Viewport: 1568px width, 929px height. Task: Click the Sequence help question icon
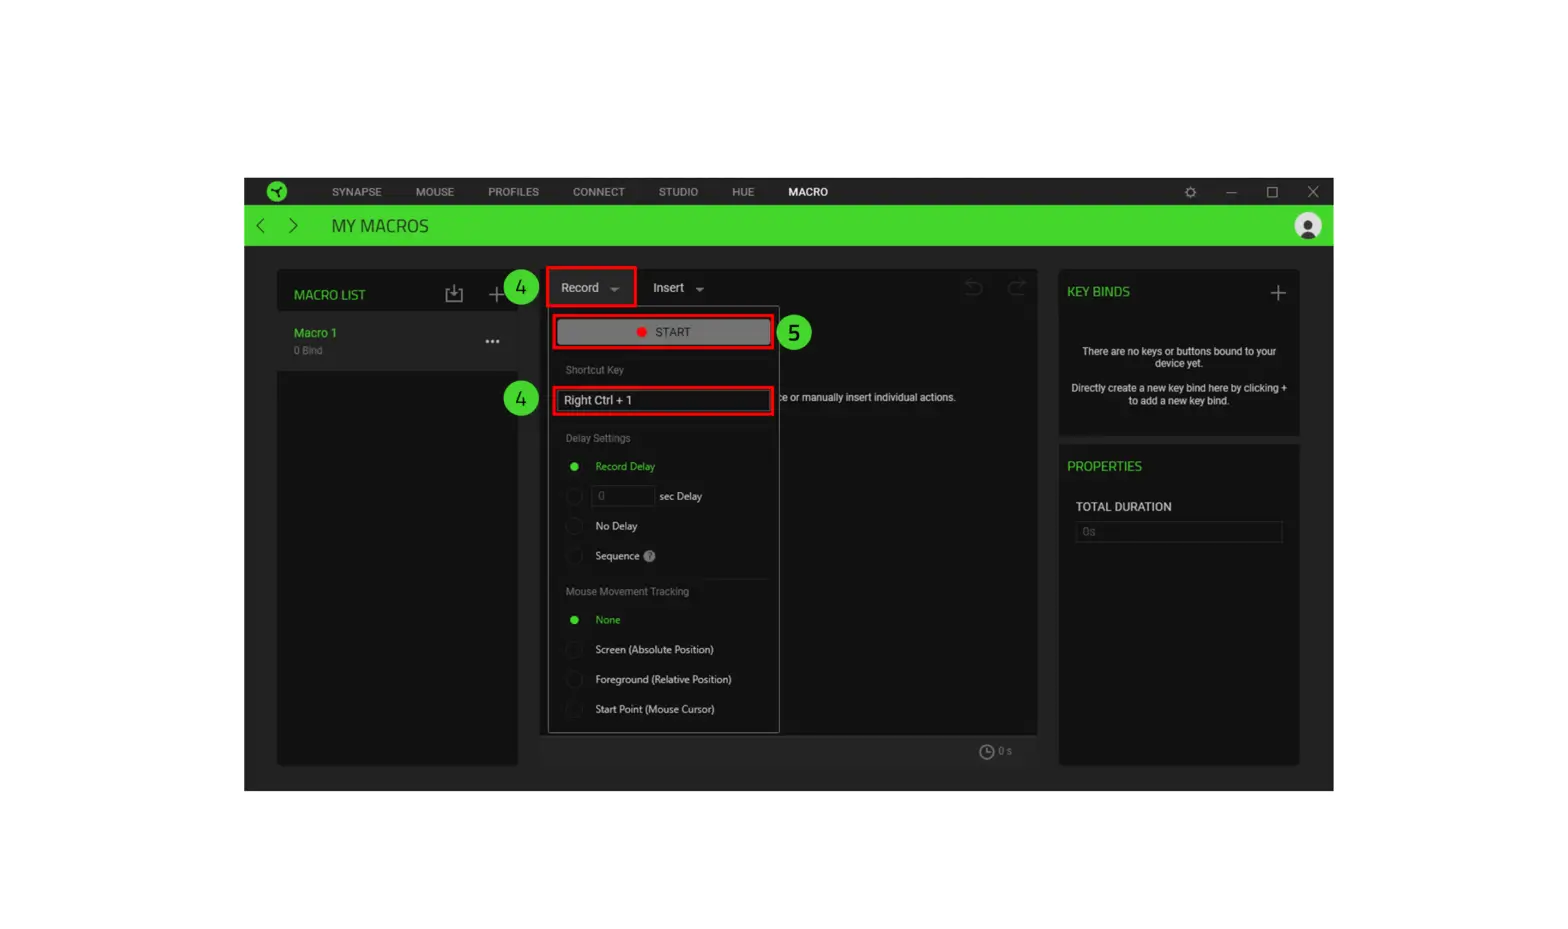[649, 556]
